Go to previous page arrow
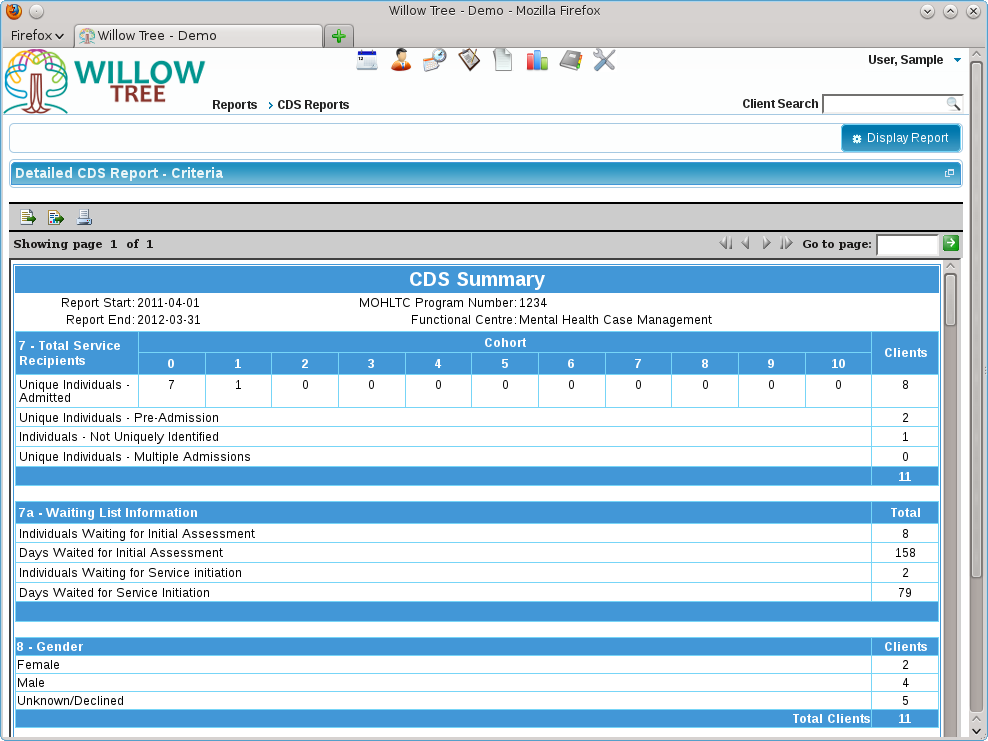Image resolution: width=988 pixels, height=741 pixels. coord(745,243)
